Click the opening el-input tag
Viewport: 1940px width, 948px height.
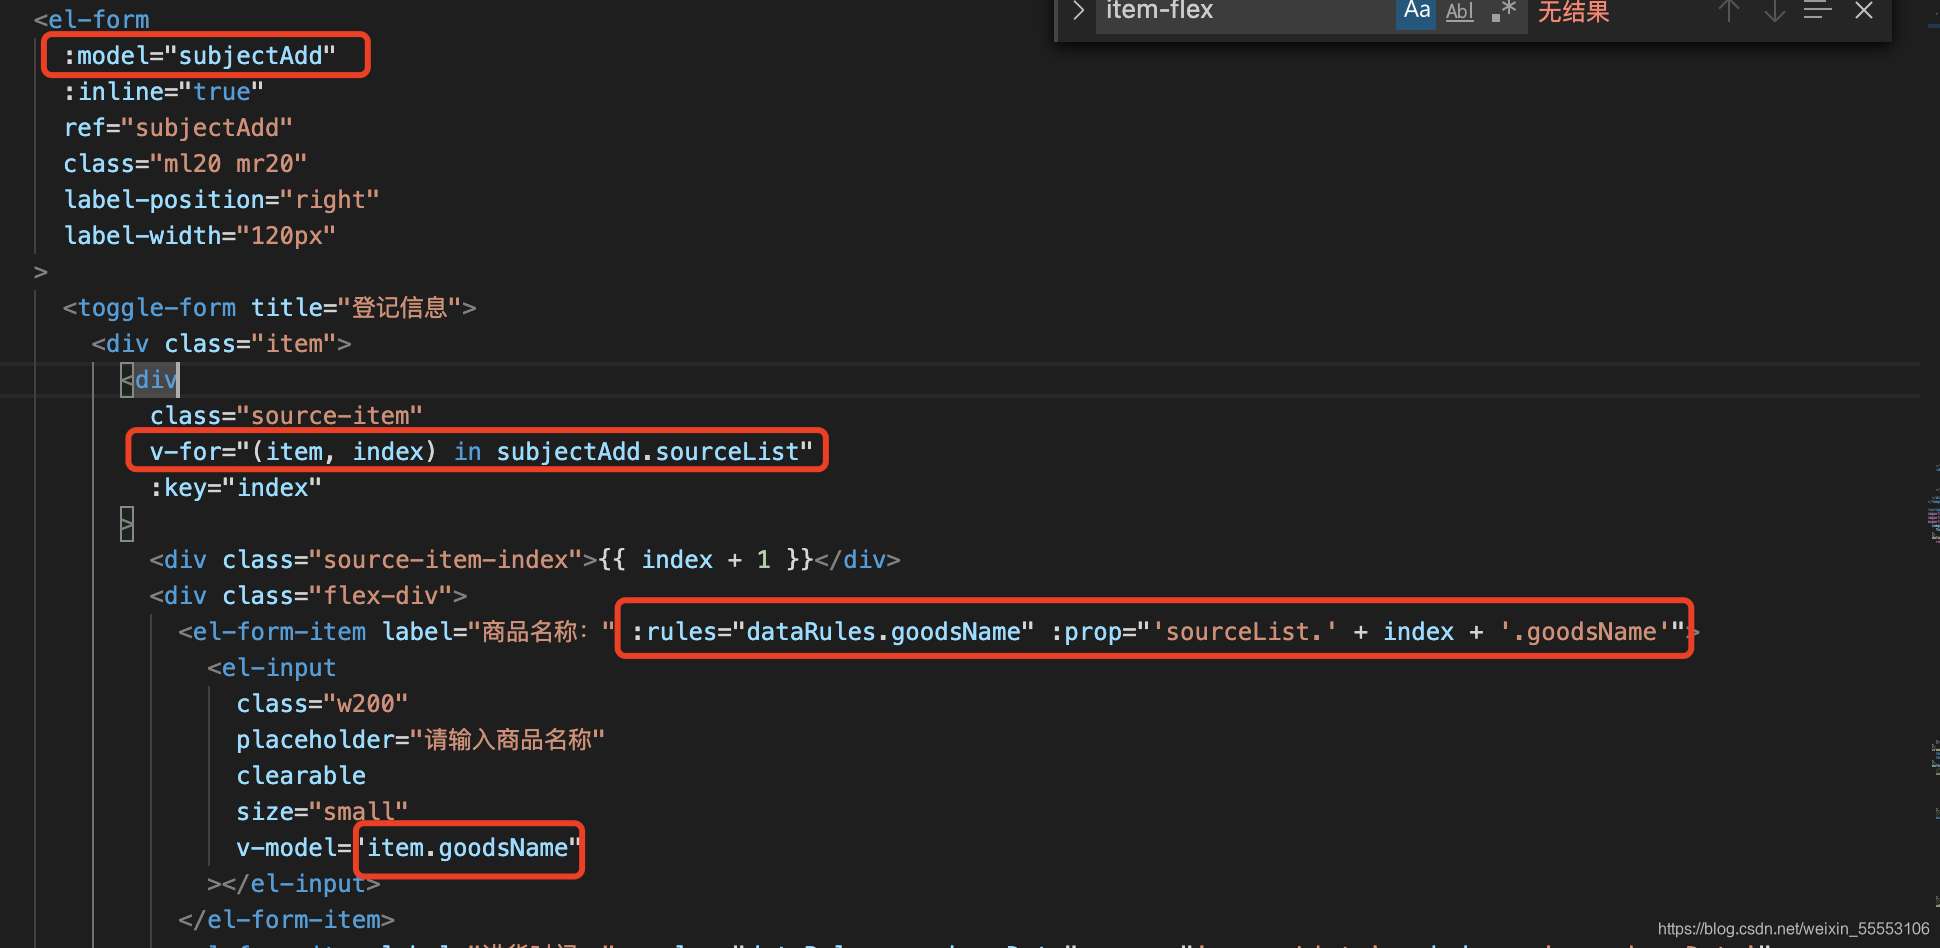pyautogui.click(x=271, y=668)
